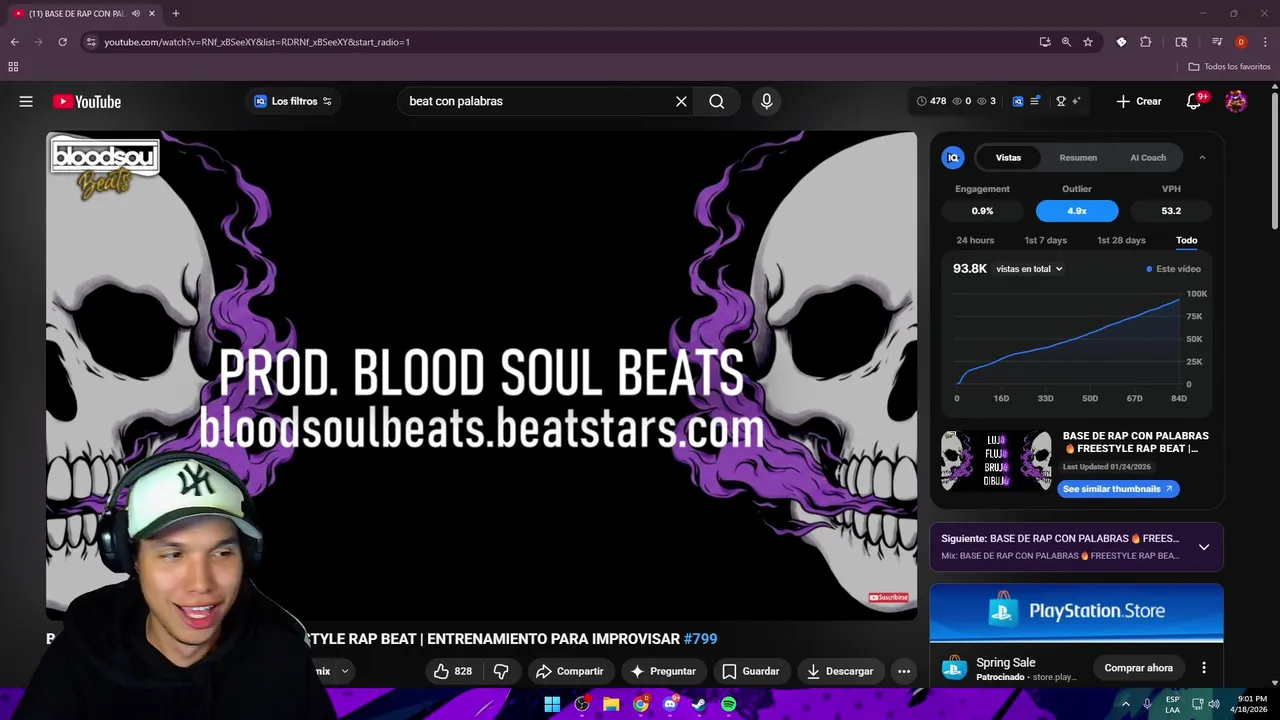This screenshot has width=1280, height=720.
Task: Select the 1st 7 days range
Action: [x=1045, y=240]
